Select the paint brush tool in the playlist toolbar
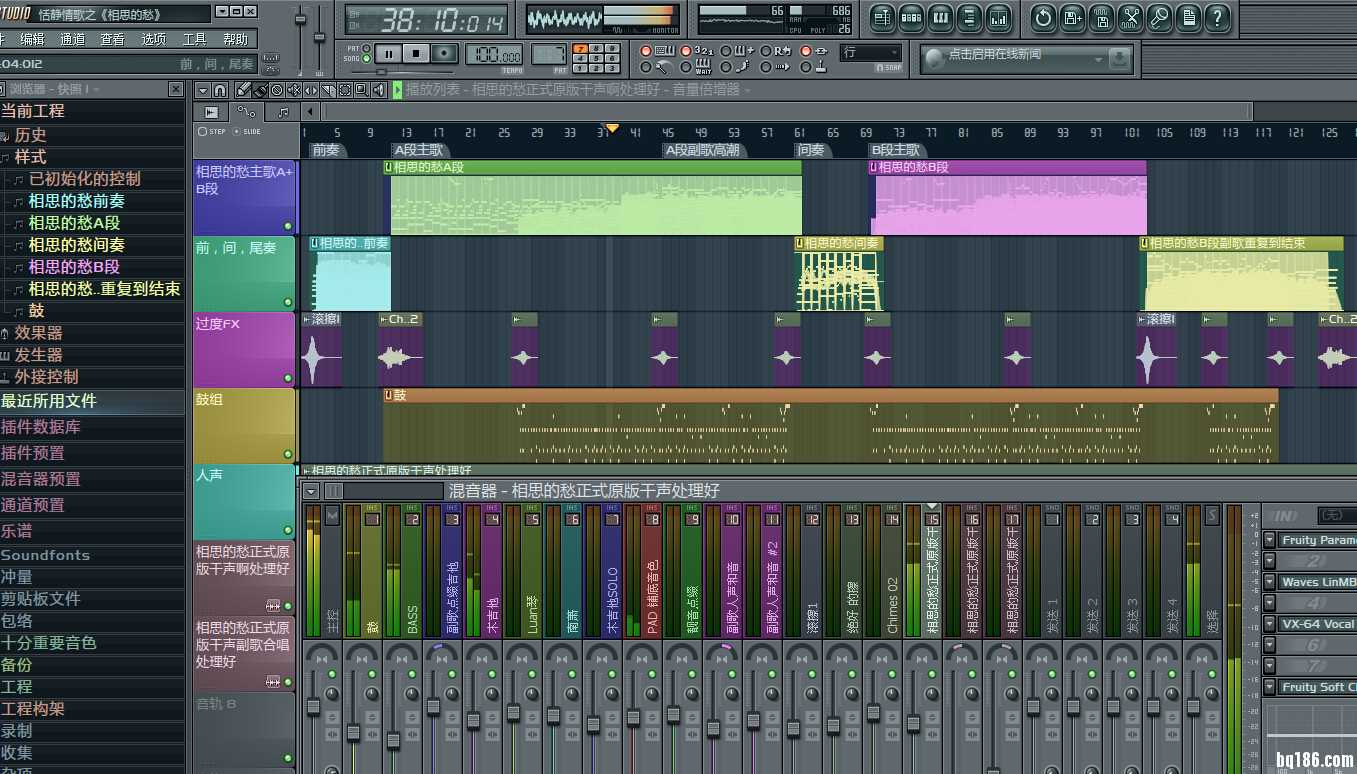This screenshot has width=1357, height=774. (260, 90)
